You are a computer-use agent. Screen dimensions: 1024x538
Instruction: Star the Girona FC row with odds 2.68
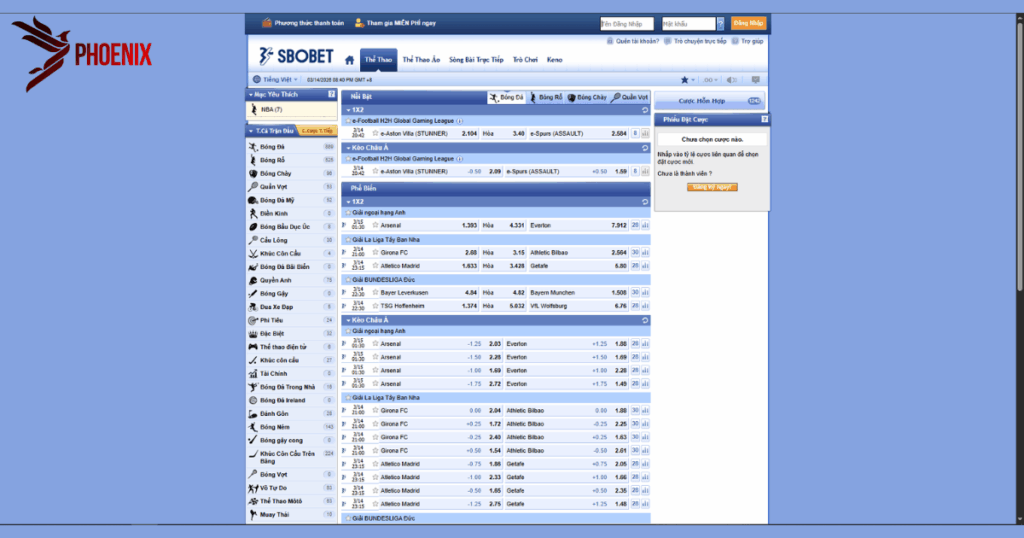tap(375, 252)
